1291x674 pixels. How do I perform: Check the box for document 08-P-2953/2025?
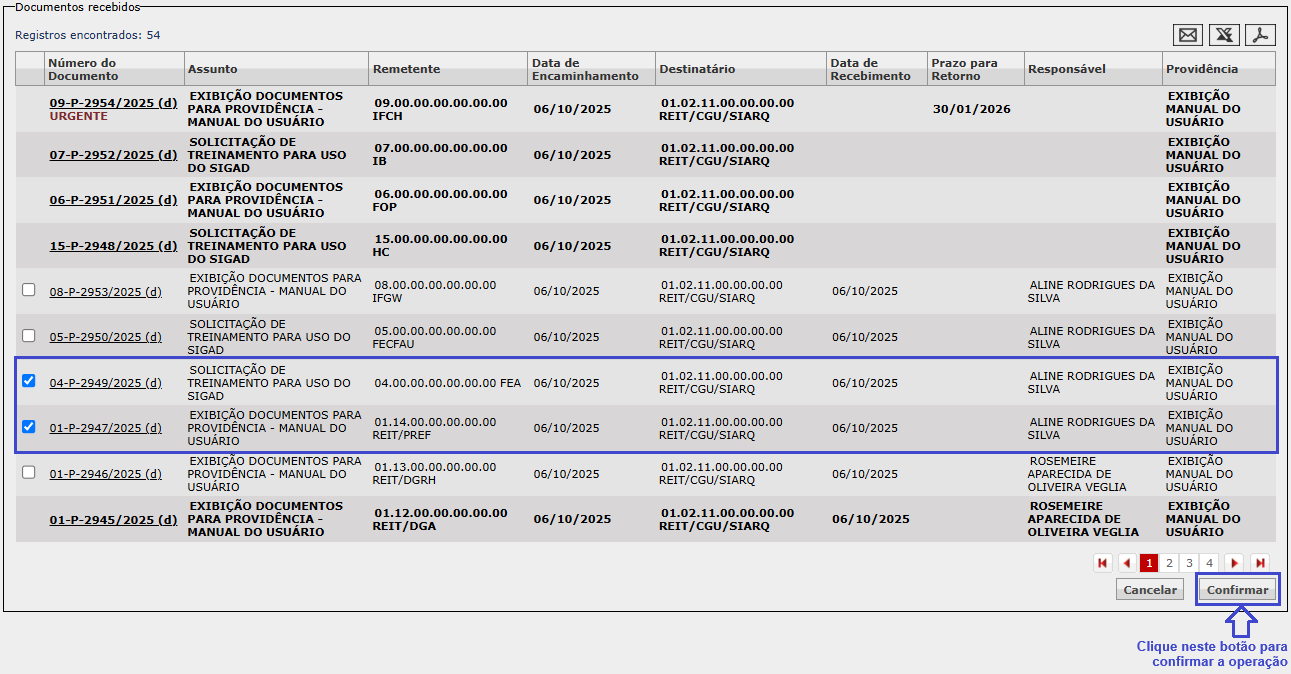tap(29, 290)
